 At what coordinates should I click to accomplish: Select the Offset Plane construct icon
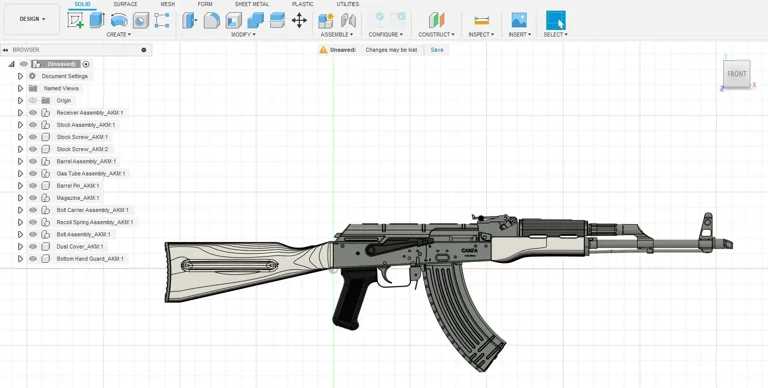click(x=436, y=20)
